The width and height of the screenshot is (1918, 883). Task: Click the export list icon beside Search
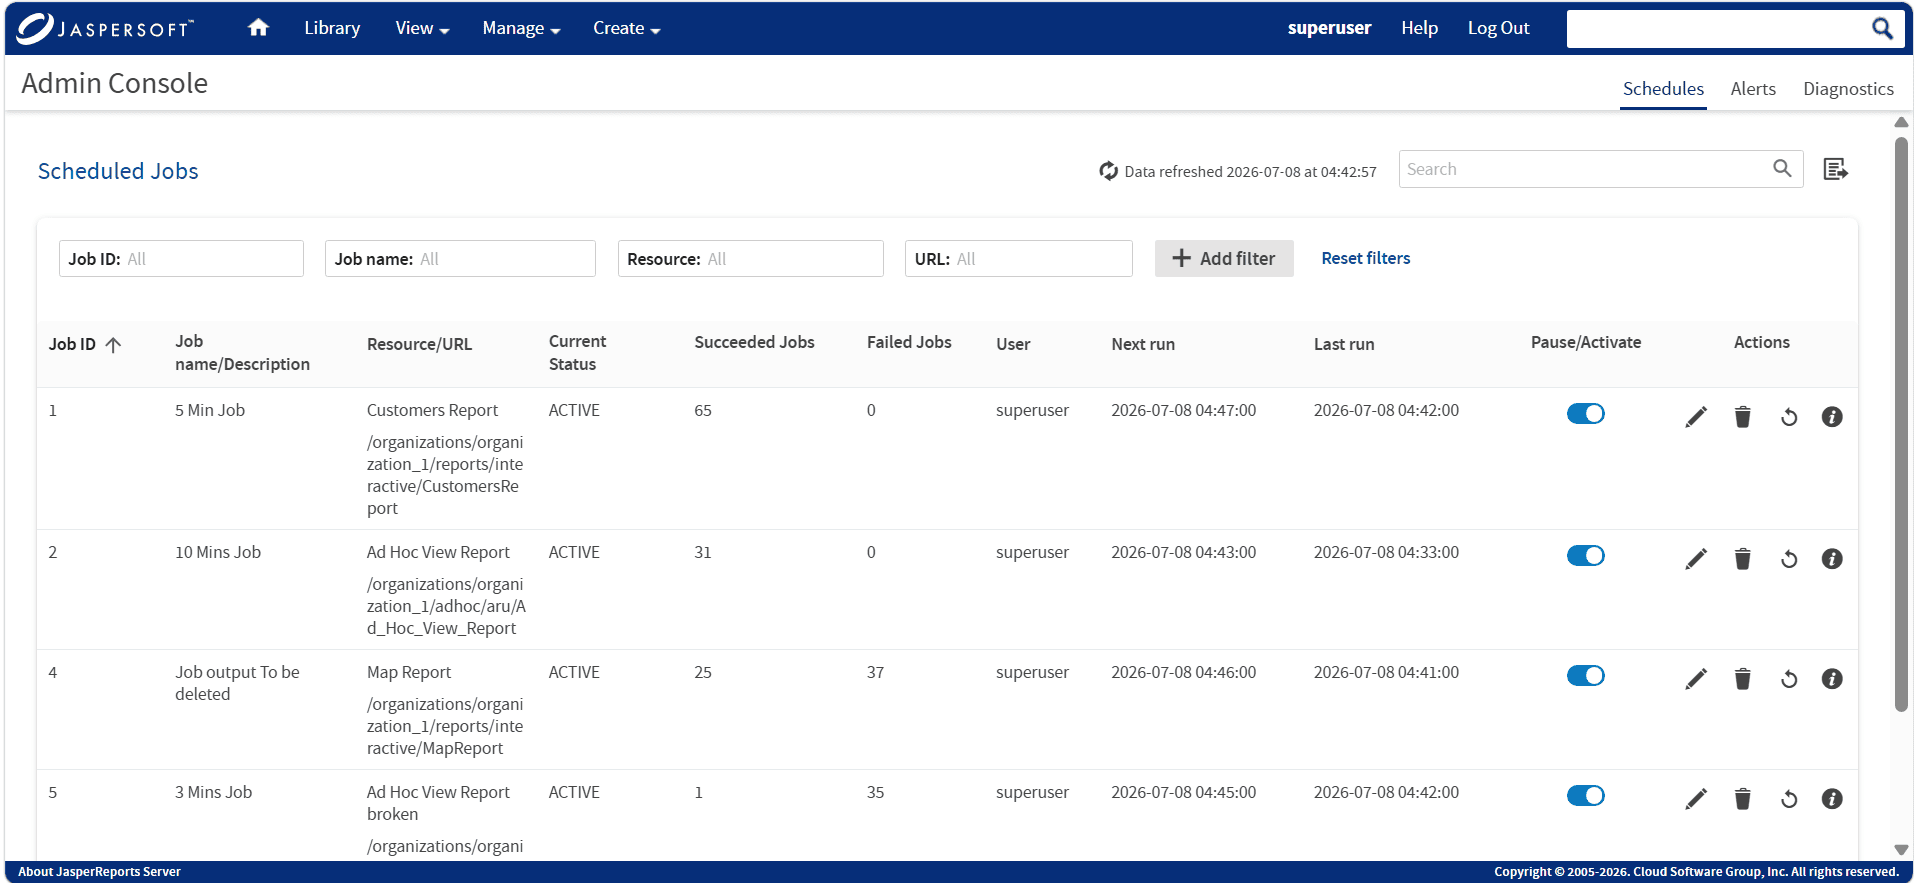[1835, 169]
